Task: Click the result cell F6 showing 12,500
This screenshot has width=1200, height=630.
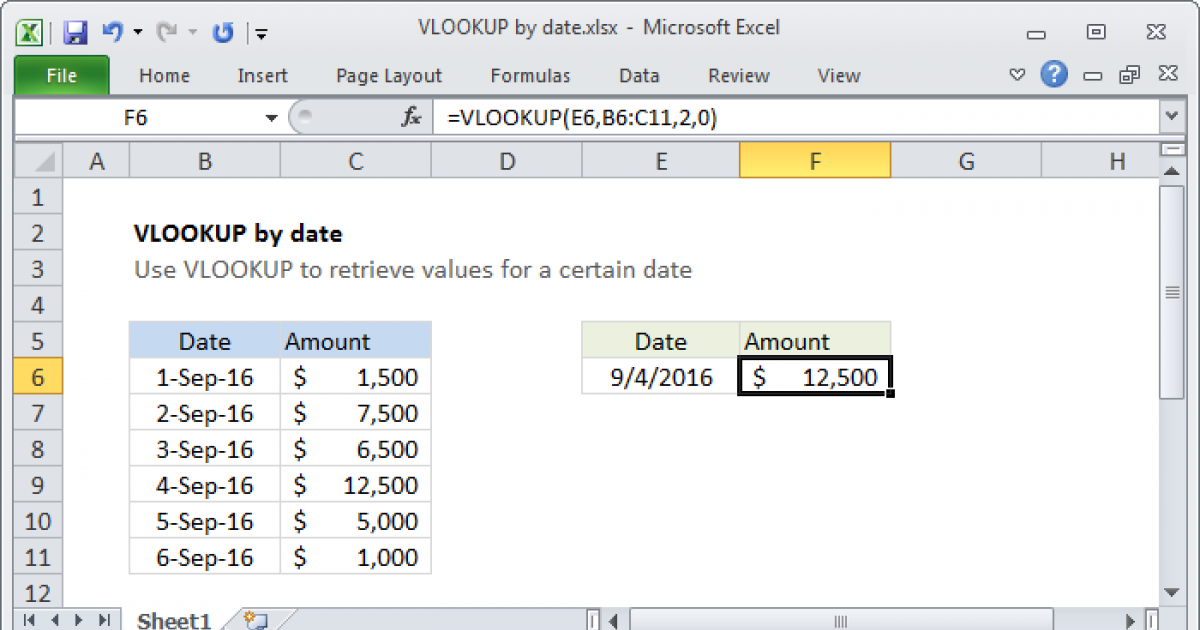Action: 815,377
